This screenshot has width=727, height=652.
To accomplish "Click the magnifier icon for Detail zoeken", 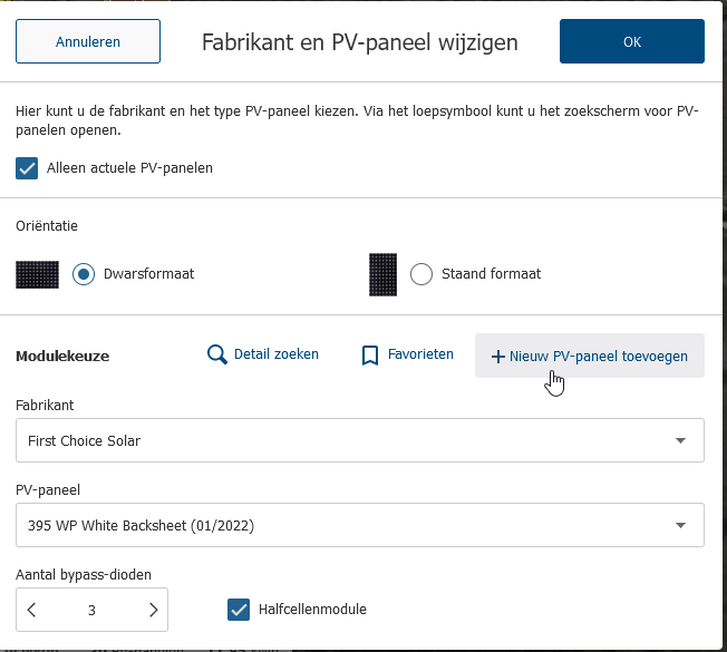I will coord(217,355).
